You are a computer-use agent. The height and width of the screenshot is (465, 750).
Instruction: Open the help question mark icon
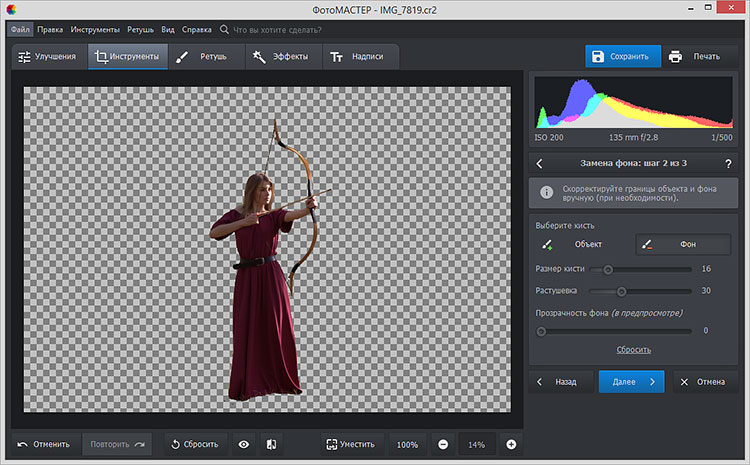727,163
